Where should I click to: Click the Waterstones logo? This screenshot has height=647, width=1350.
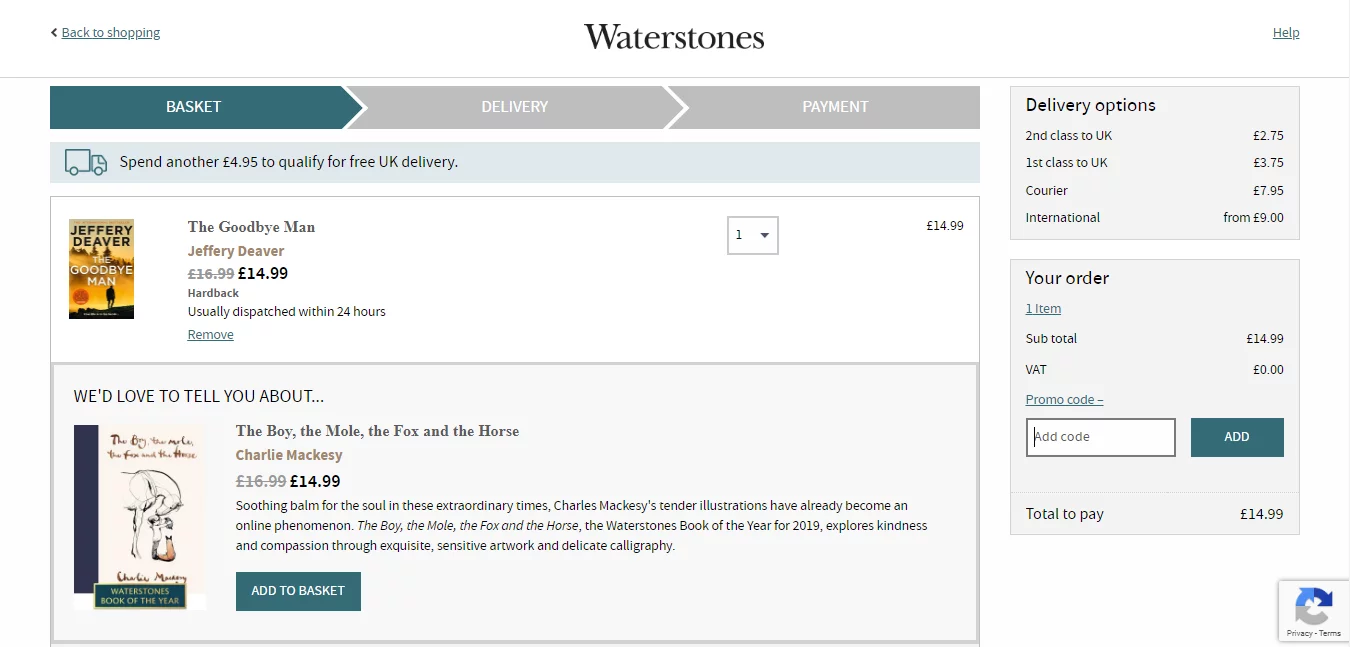pos(674,37)
